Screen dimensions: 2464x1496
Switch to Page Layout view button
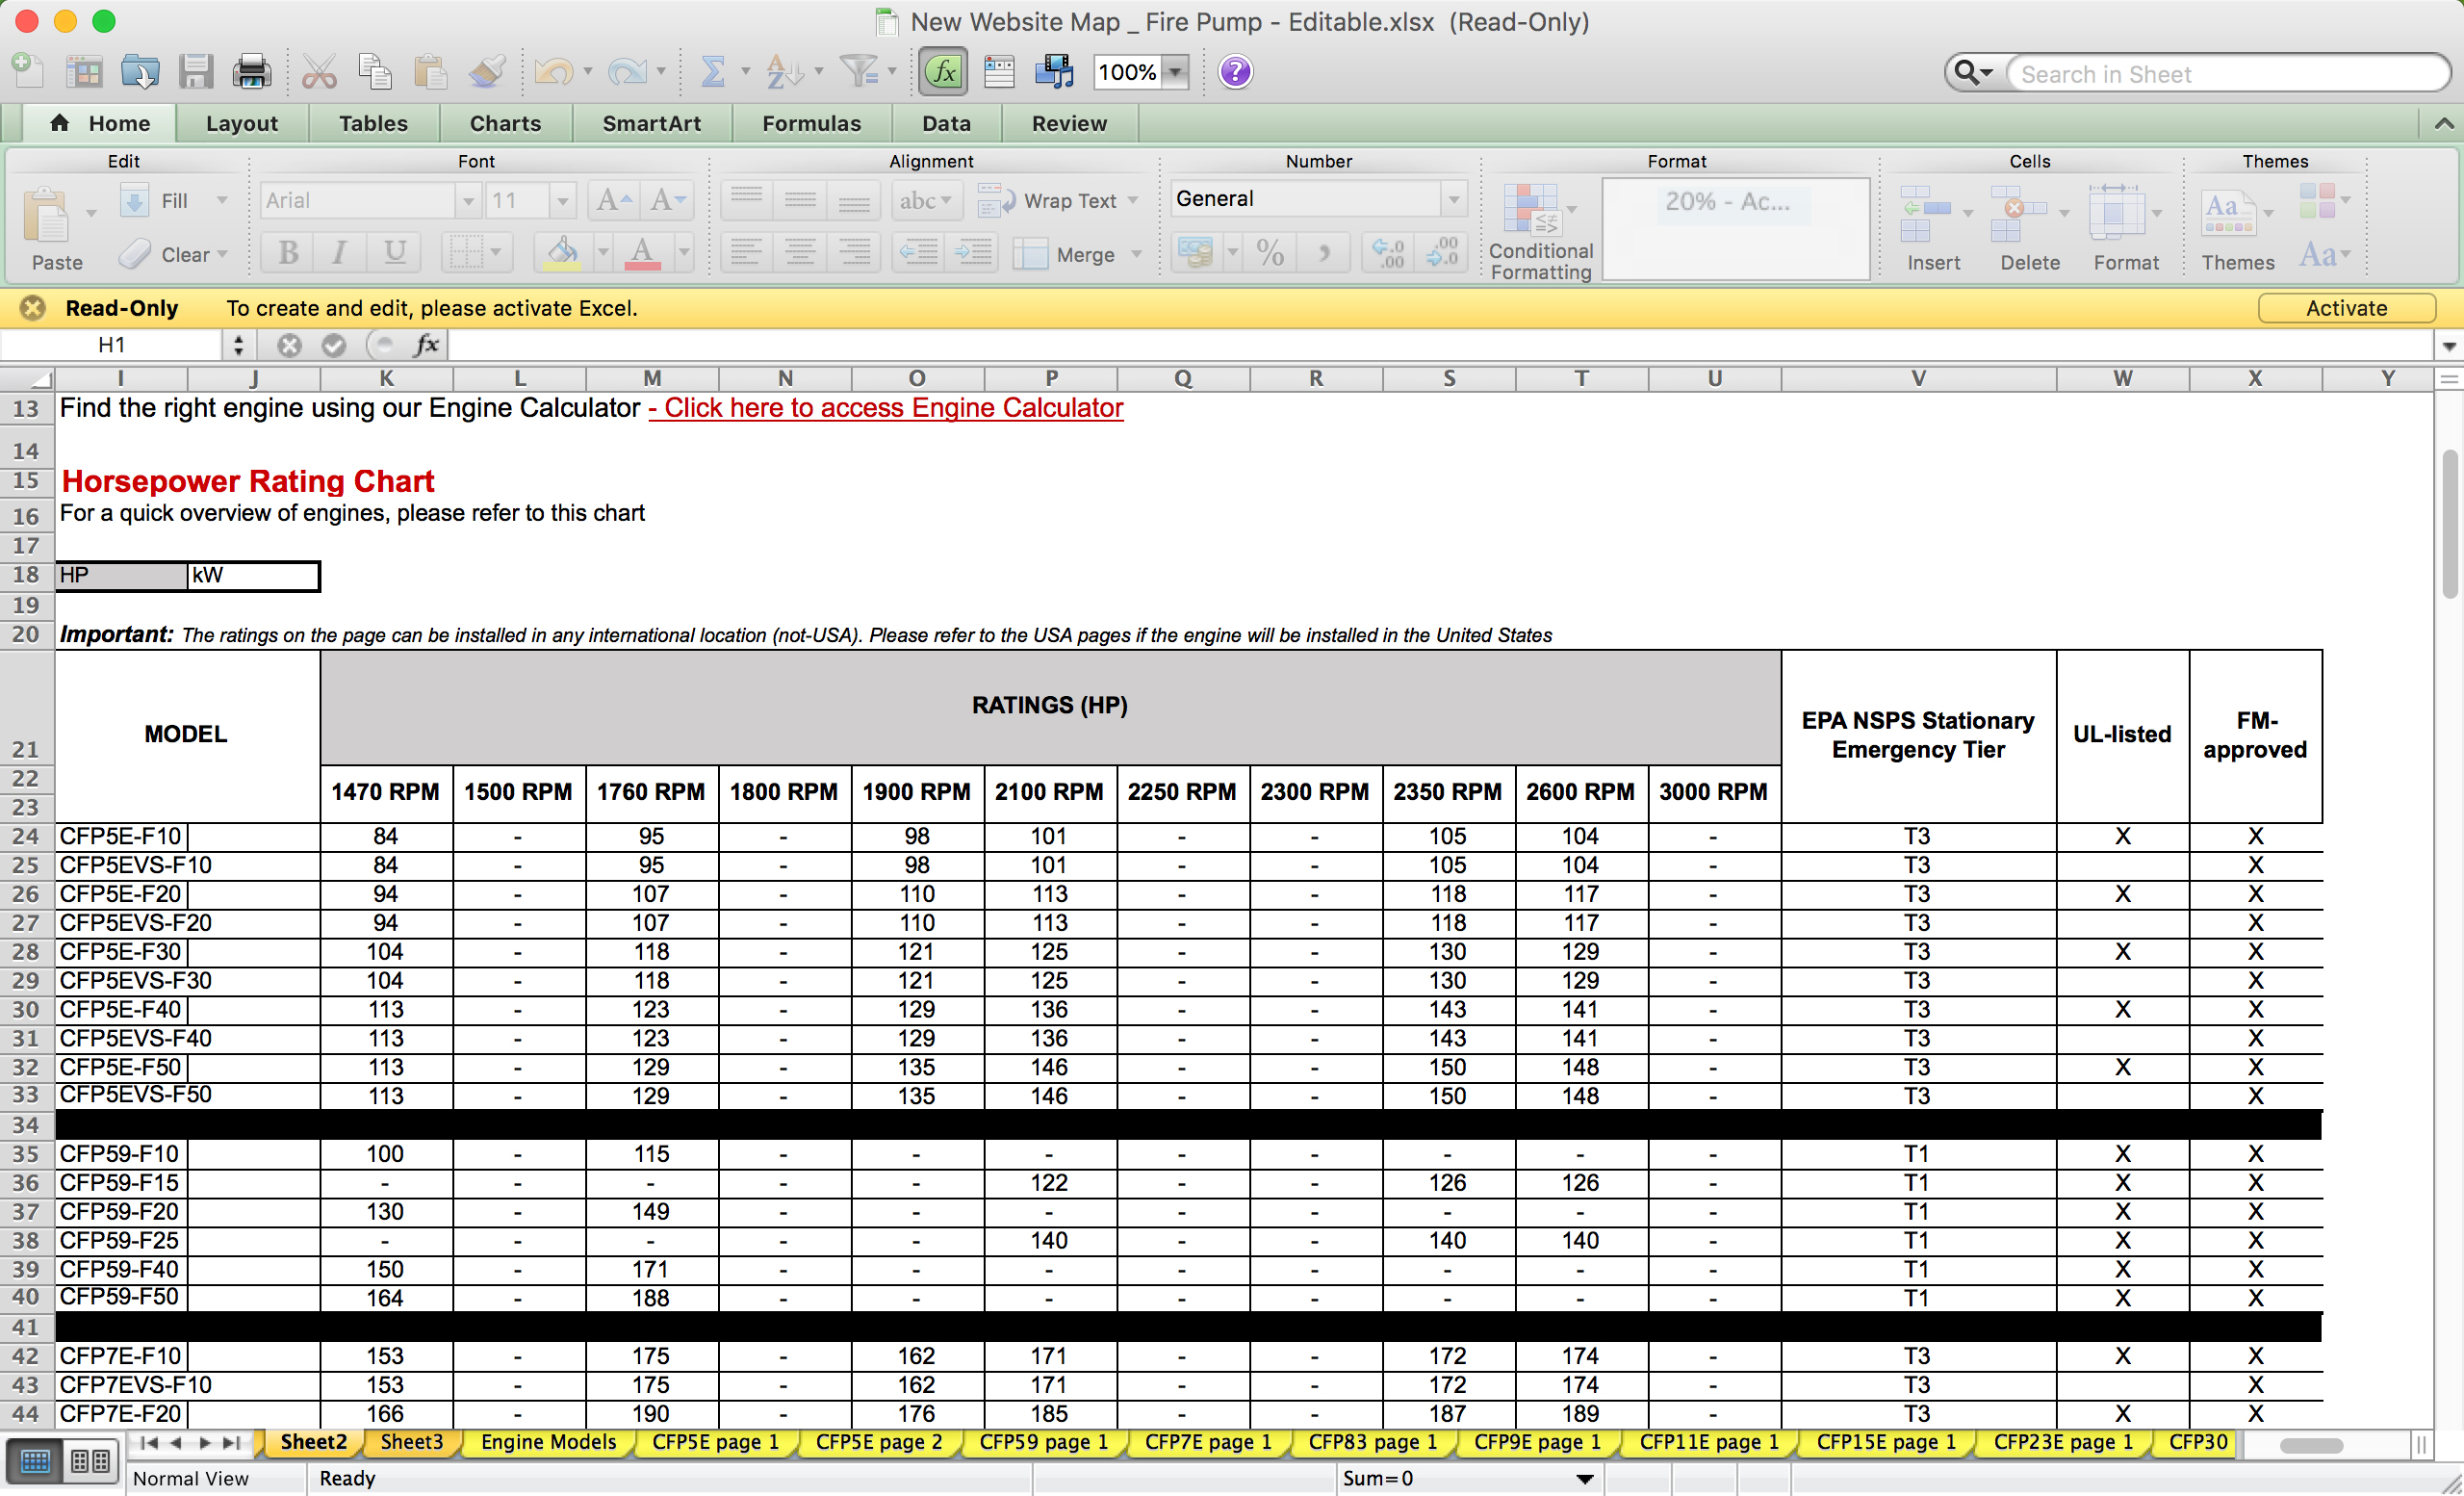click(90, 1462)
